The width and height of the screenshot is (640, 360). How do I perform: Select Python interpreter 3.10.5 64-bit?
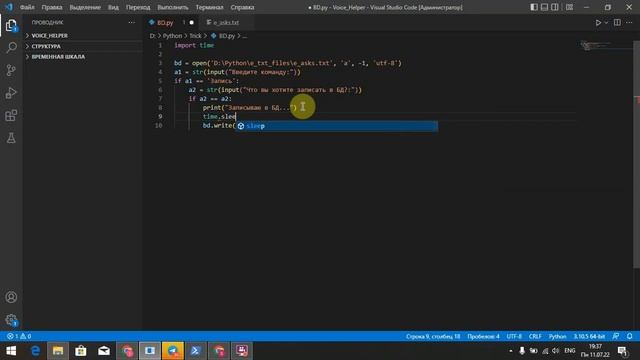(x=589, y=336)
